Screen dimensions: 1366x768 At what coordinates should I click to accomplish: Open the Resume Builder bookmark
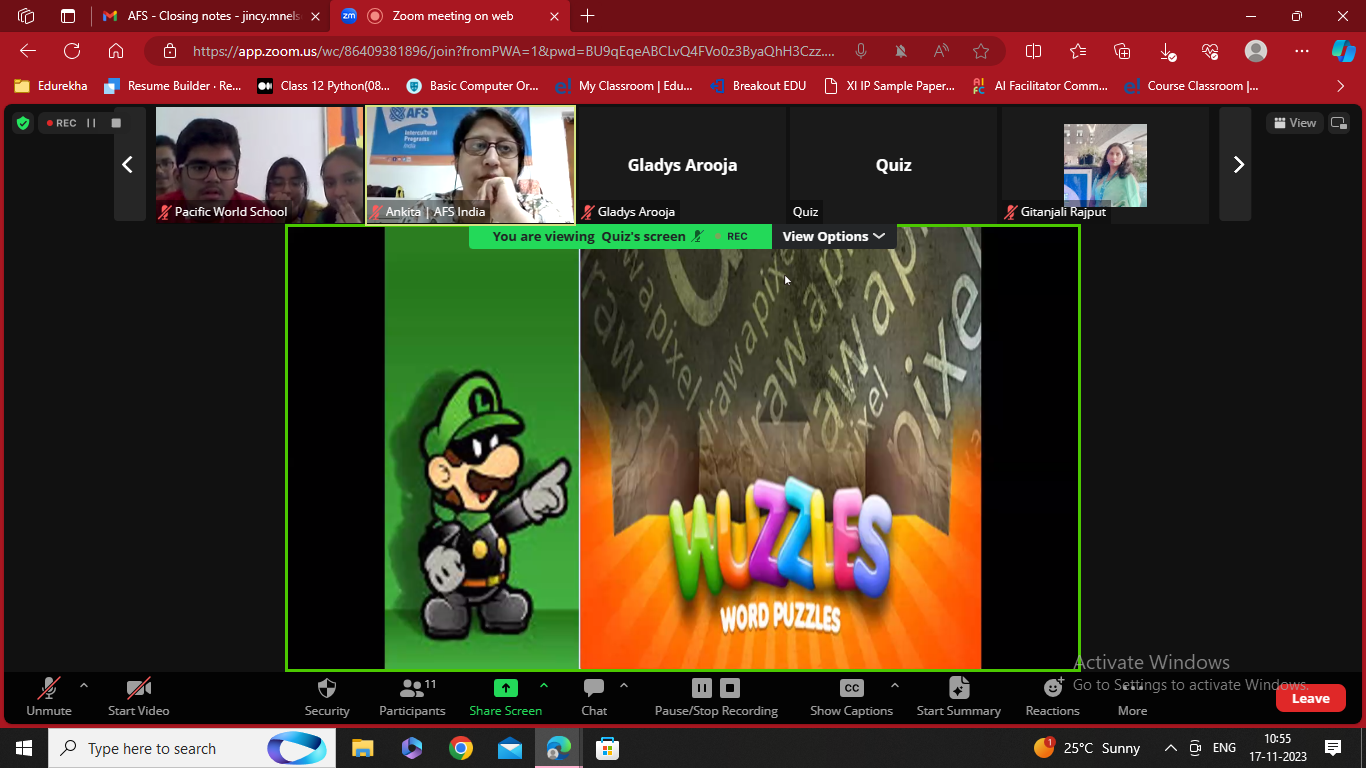click(x=173, y=86)
